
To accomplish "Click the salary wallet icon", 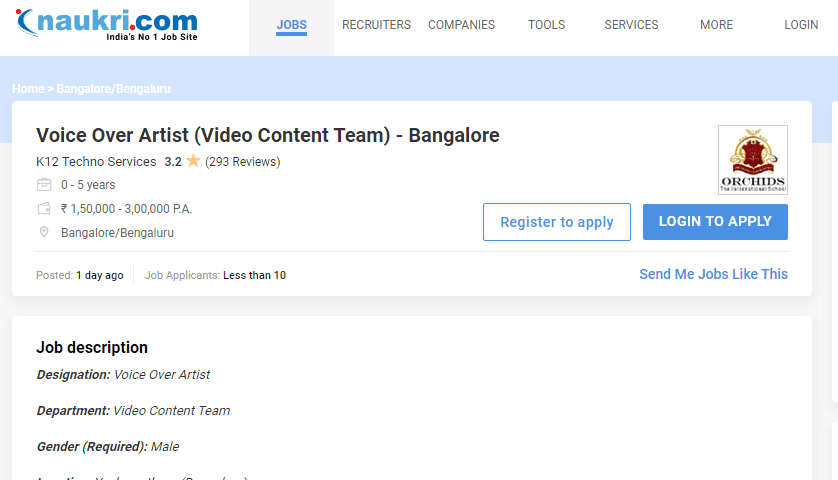I will pos(44,208).
